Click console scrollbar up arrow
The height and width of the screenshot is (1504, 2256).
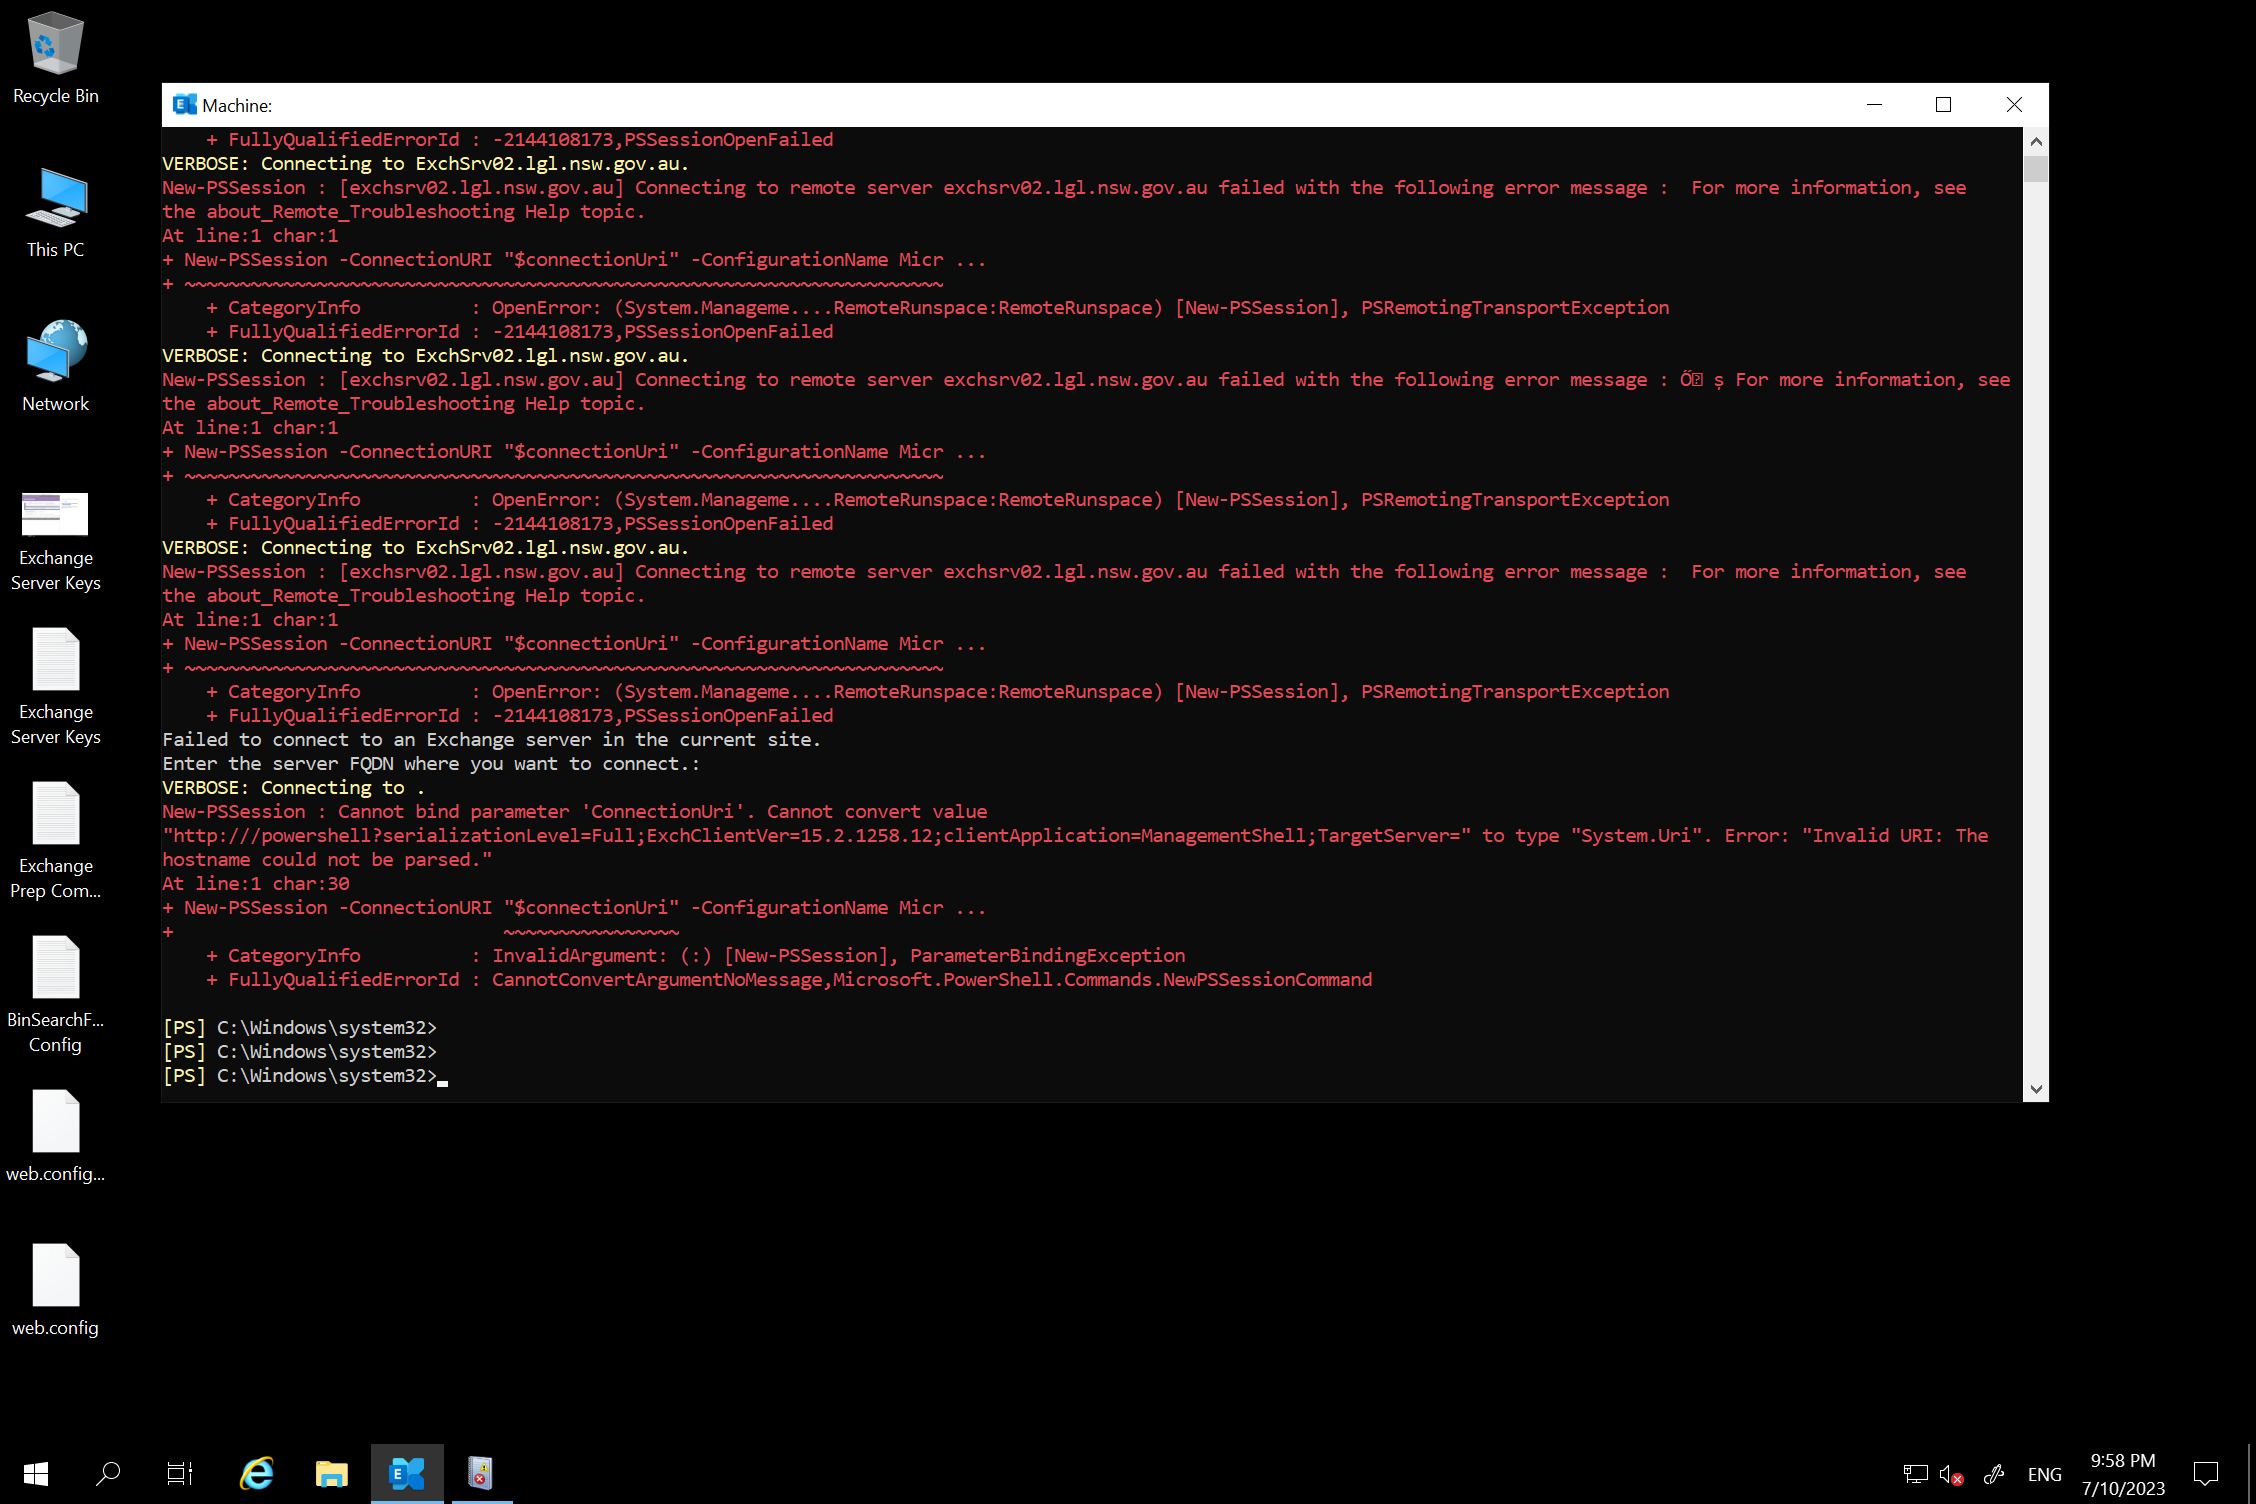tap(2036, 141)
